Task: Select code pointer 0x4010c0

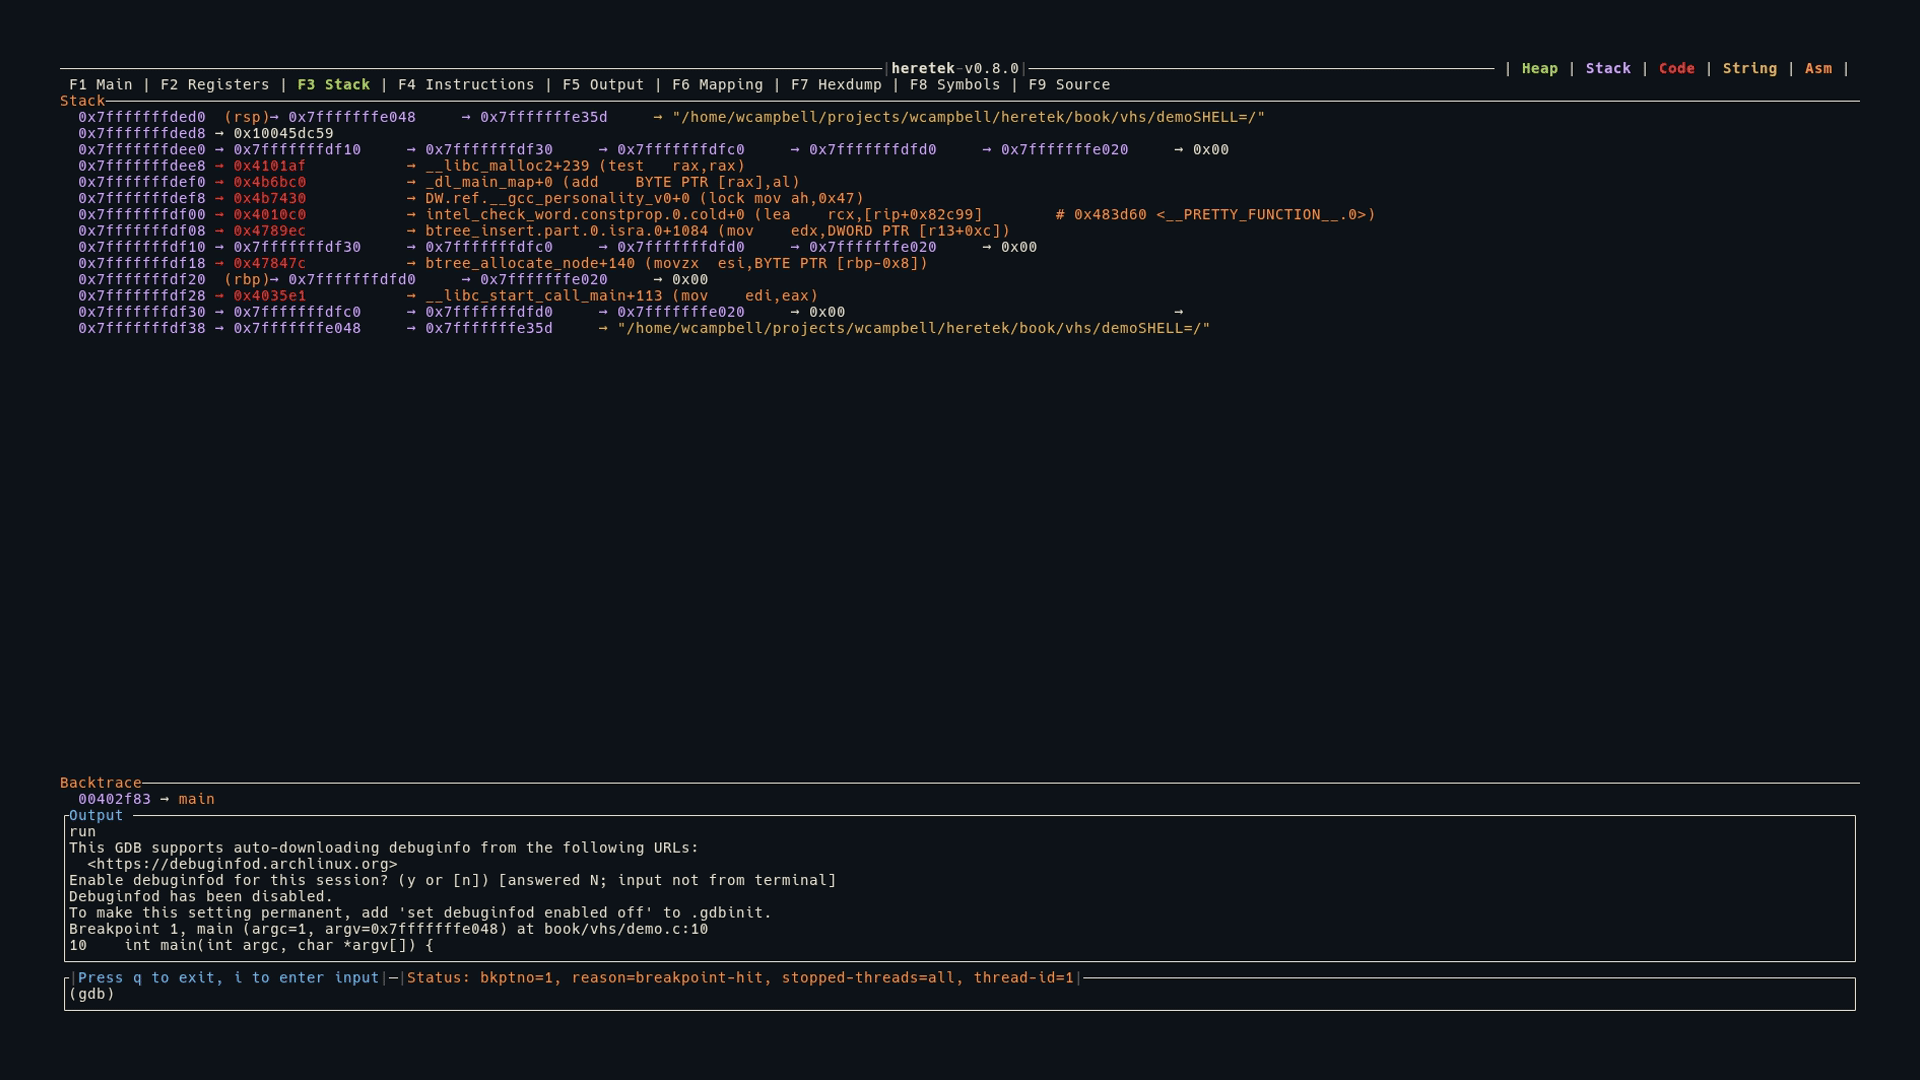Action: (x=269, y=215)
